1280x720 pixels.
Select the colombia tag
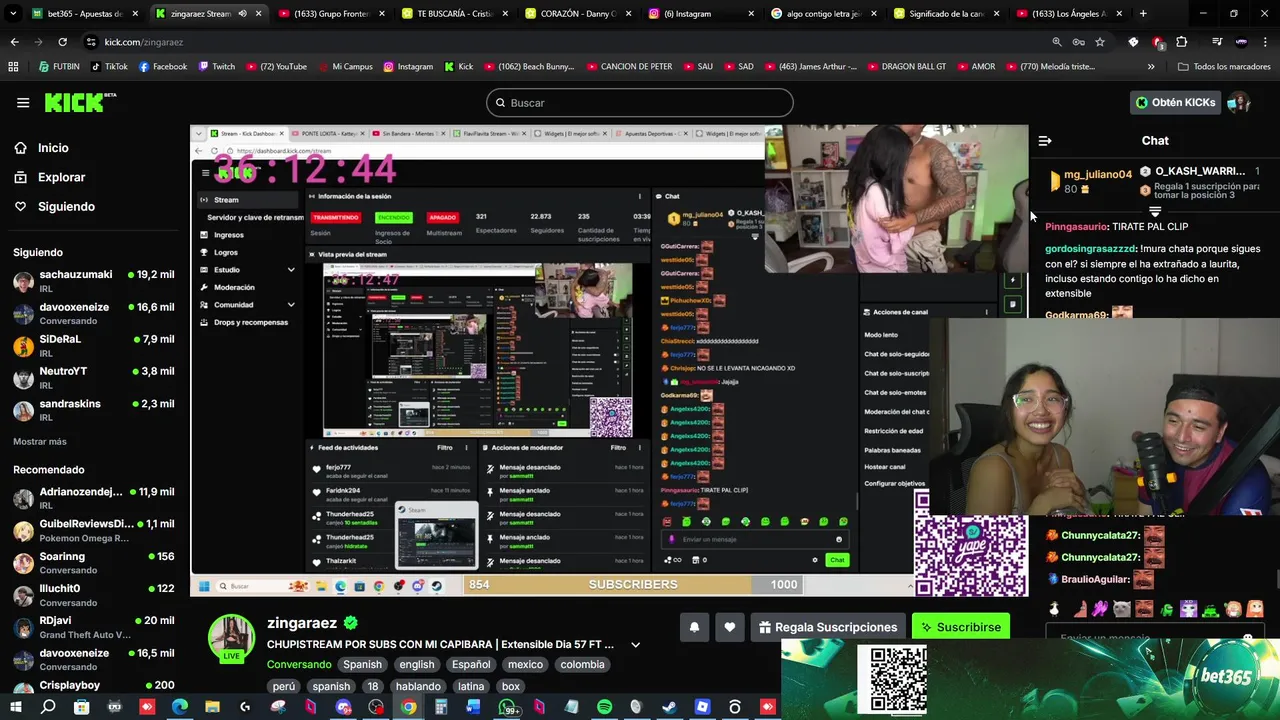pos(582,664)
